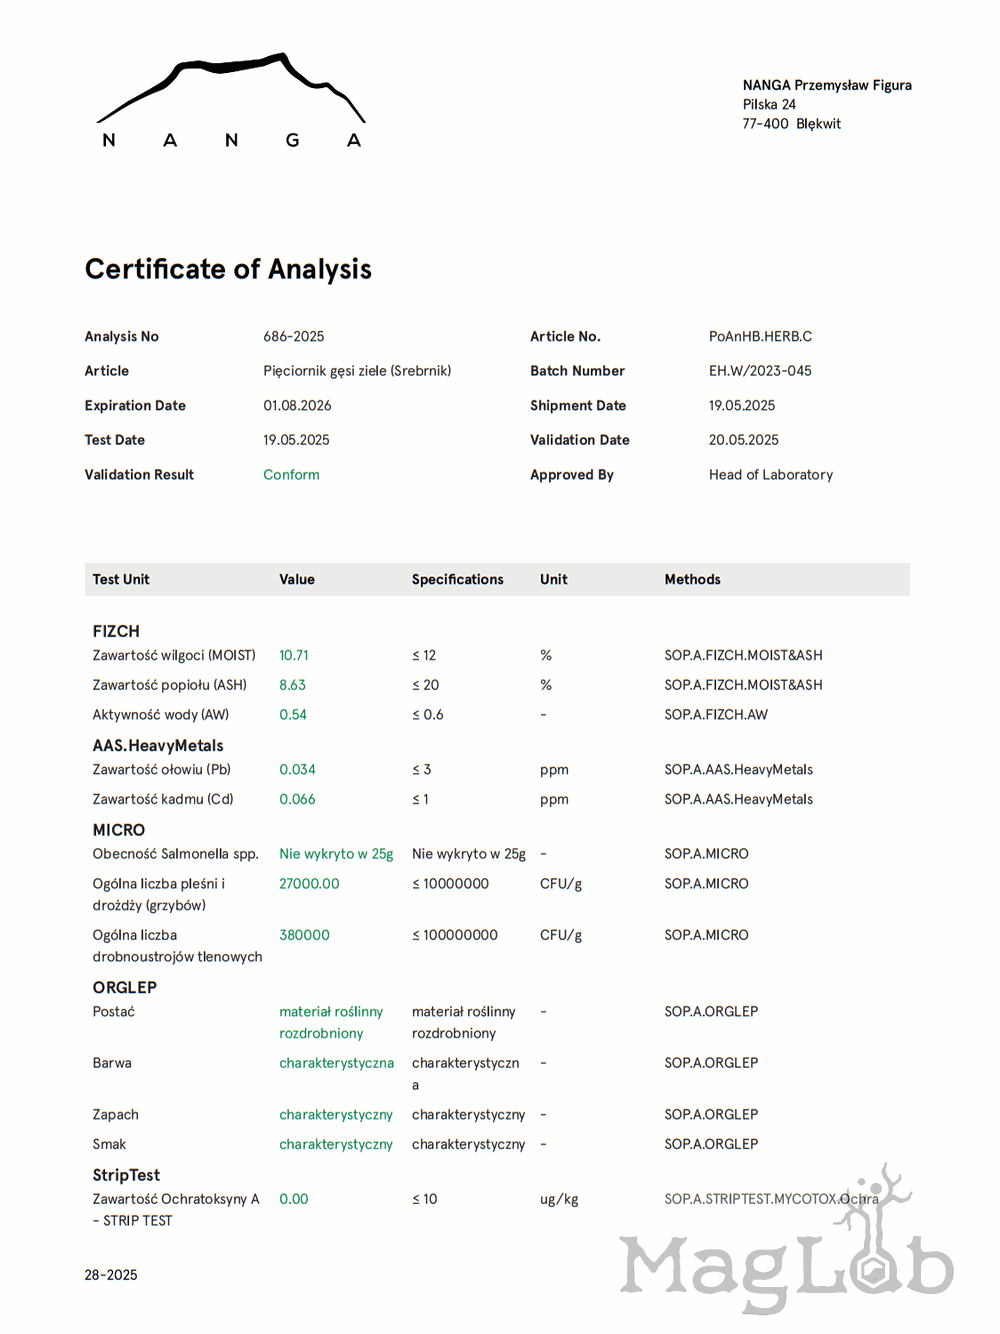This screenshot has width=1000, height=1334.
Task: Click the Certificate of Analysis heading
Action: (x=228, y=269)
